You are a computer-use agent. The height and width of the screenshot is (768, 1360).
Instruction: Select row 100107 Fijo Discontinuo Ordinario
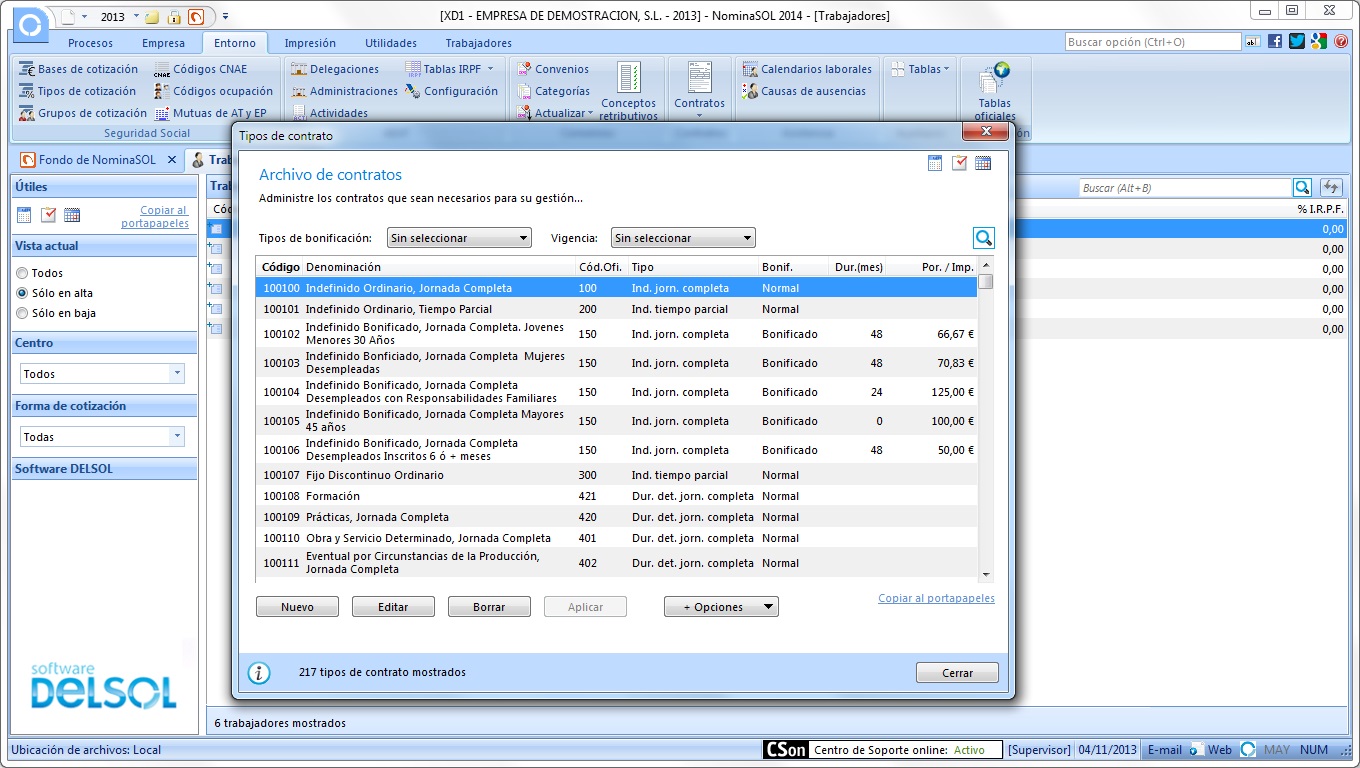617,475
